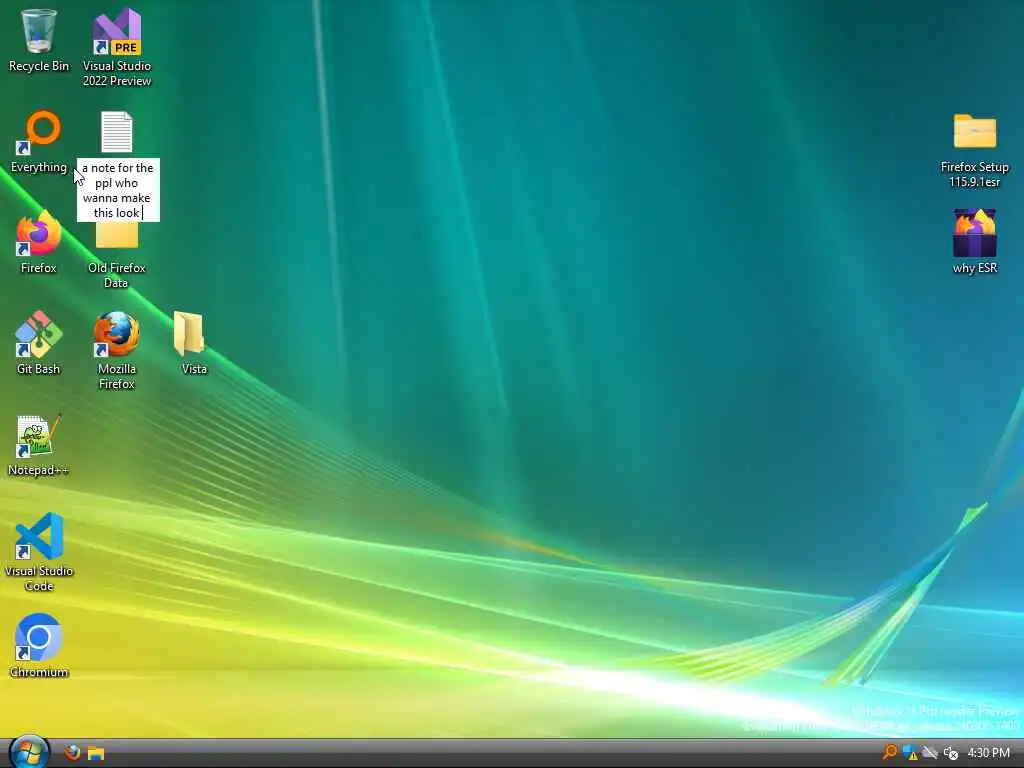
Task: Click the text file icon being renamed
Action: click(117, 133)
